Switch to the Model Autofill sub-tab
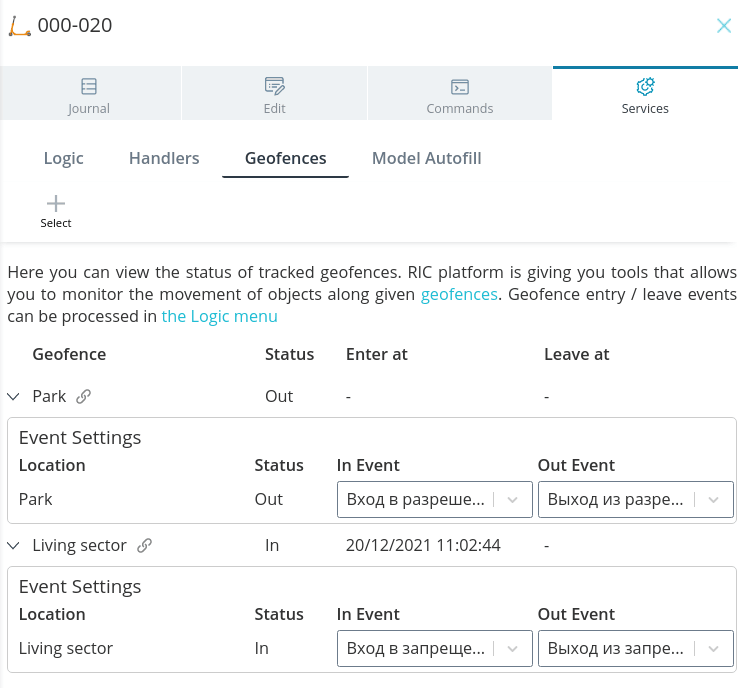 (427, 158)
